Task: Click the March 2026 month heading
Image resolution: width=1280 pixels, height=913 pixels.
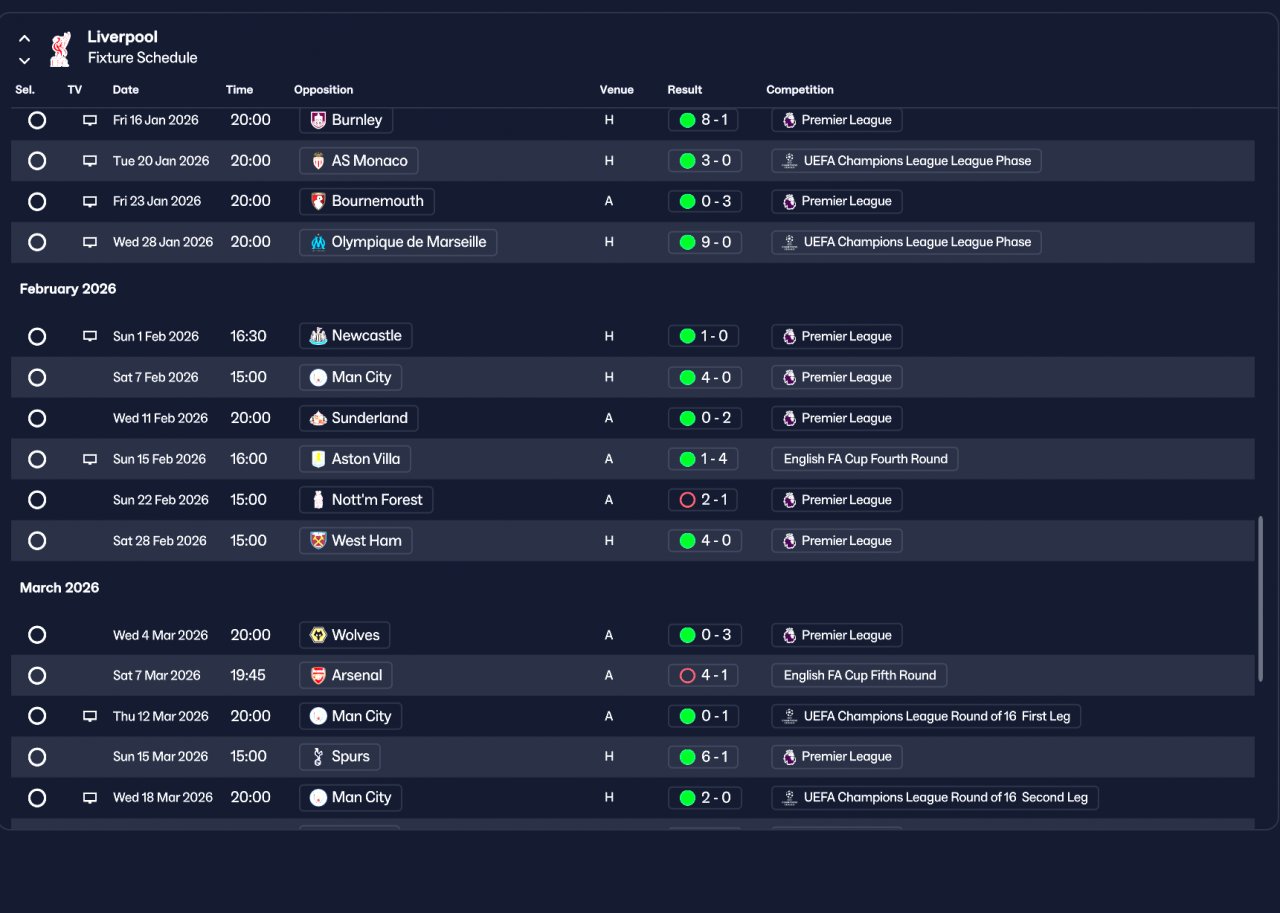Action: click(60, 588)
